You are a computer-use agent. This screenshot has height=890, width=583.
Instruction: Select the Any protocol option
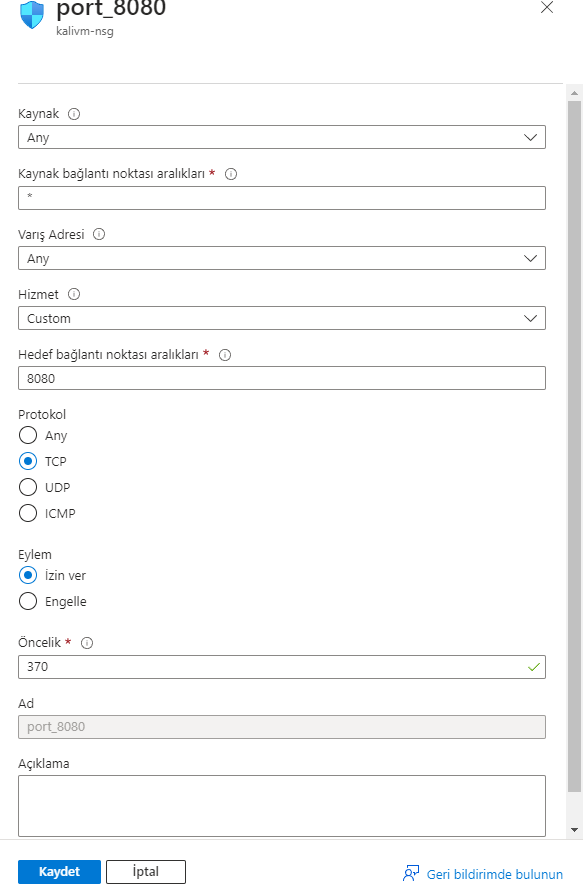(28, 435)
